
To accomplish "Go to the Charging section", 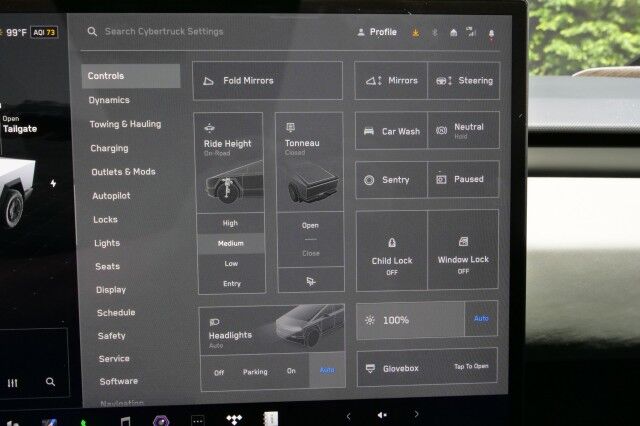I will tap(109, 148).
